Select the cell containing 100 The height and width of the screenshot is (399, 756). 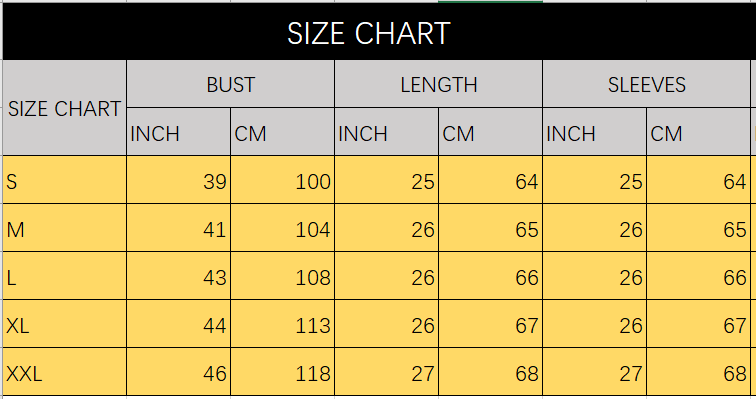(x=283, y=180)
